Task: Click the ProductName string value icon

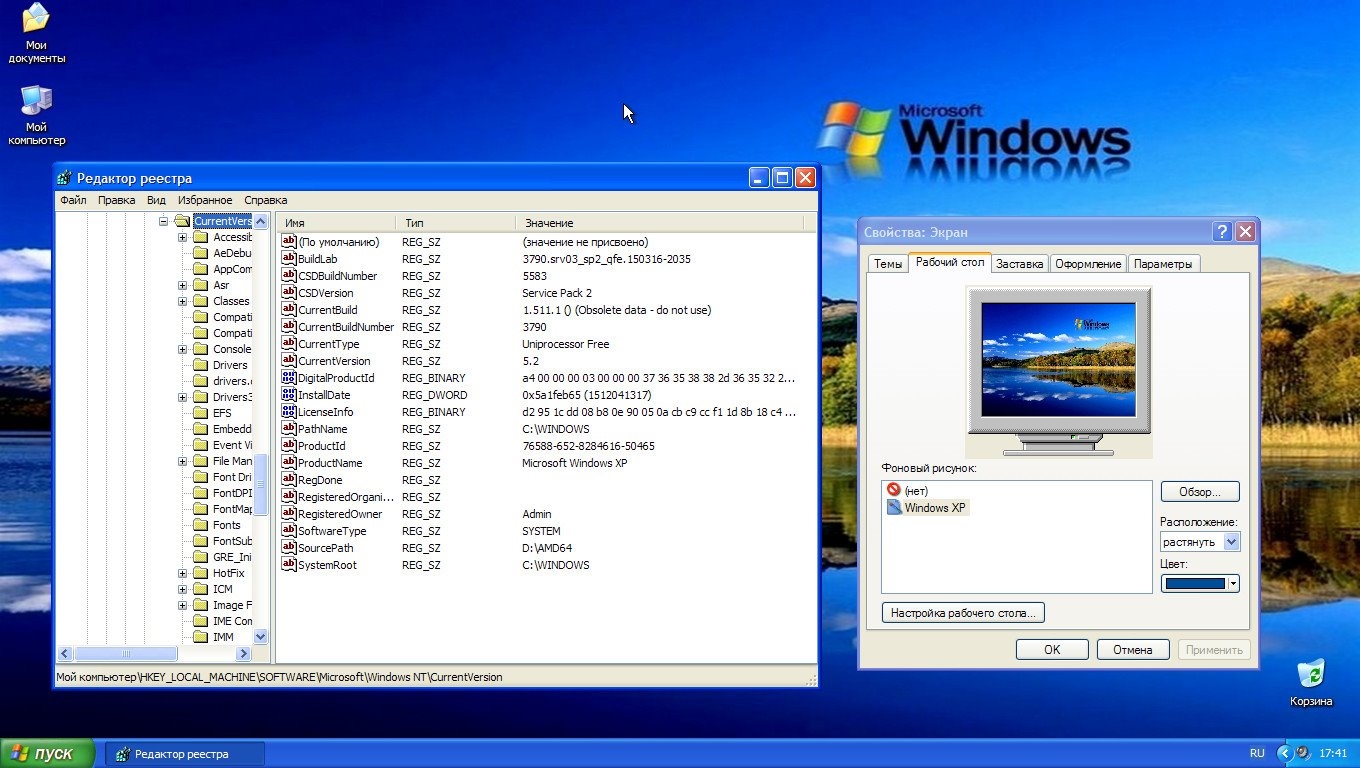Action: coord(289,463)
